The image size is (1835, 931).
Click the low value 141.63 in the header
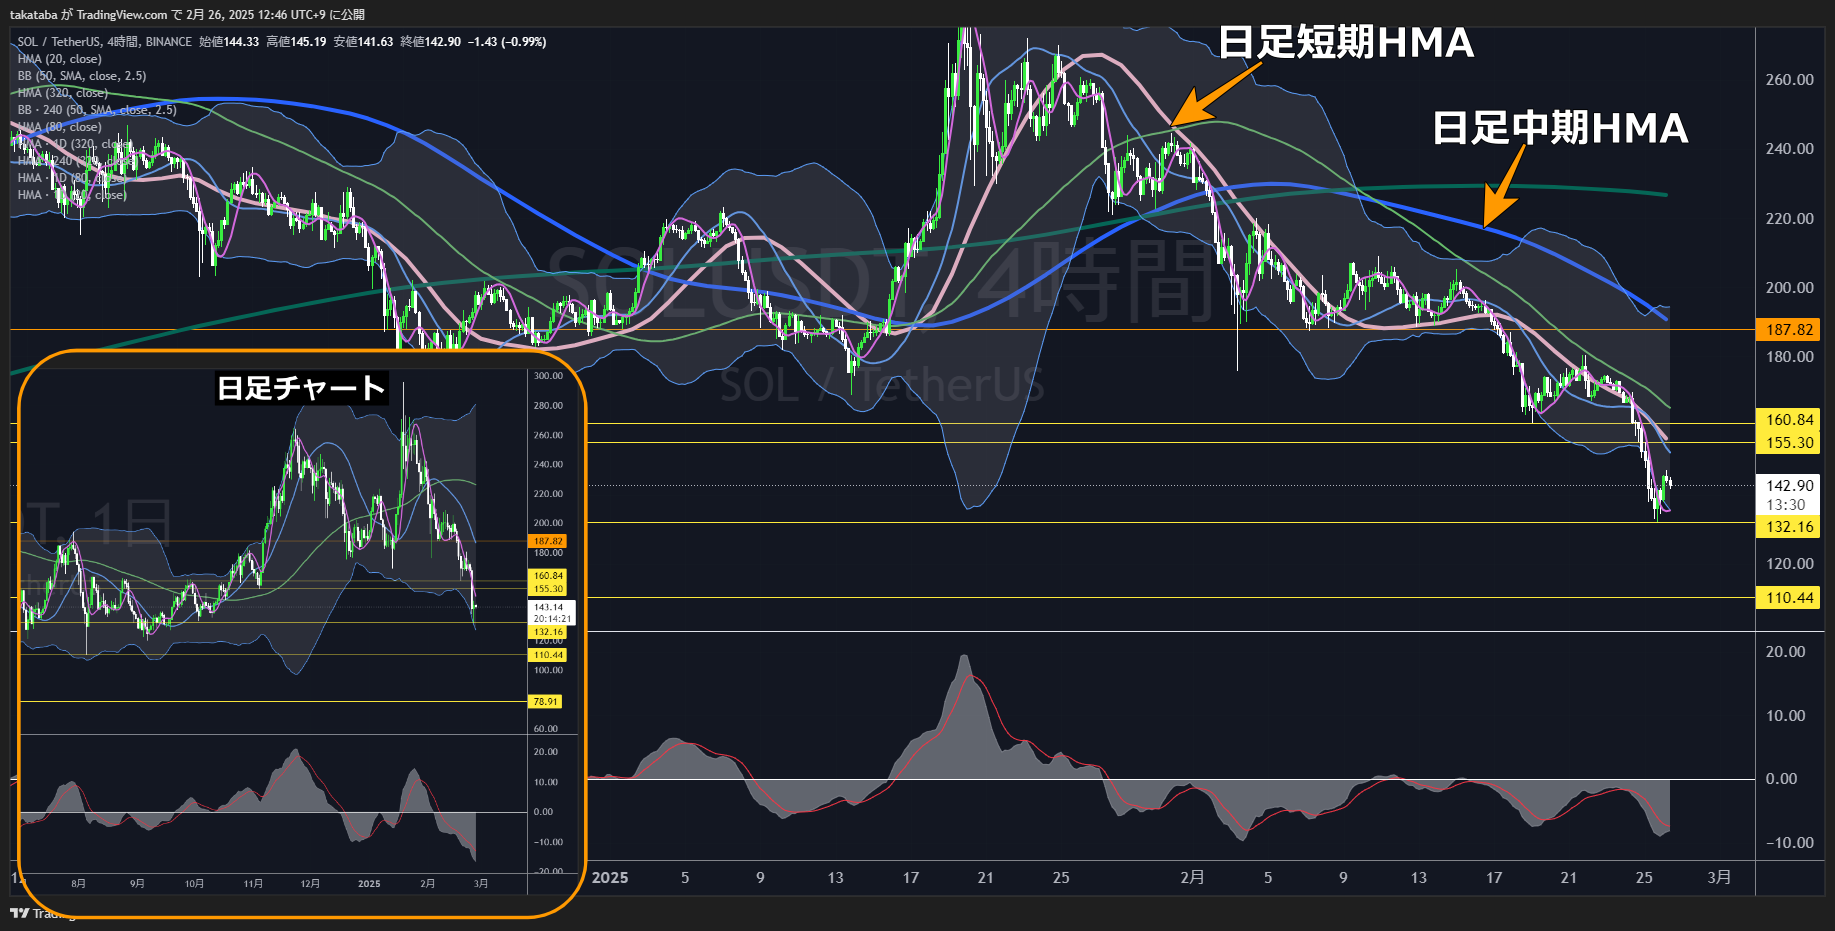tap(376, 42)
